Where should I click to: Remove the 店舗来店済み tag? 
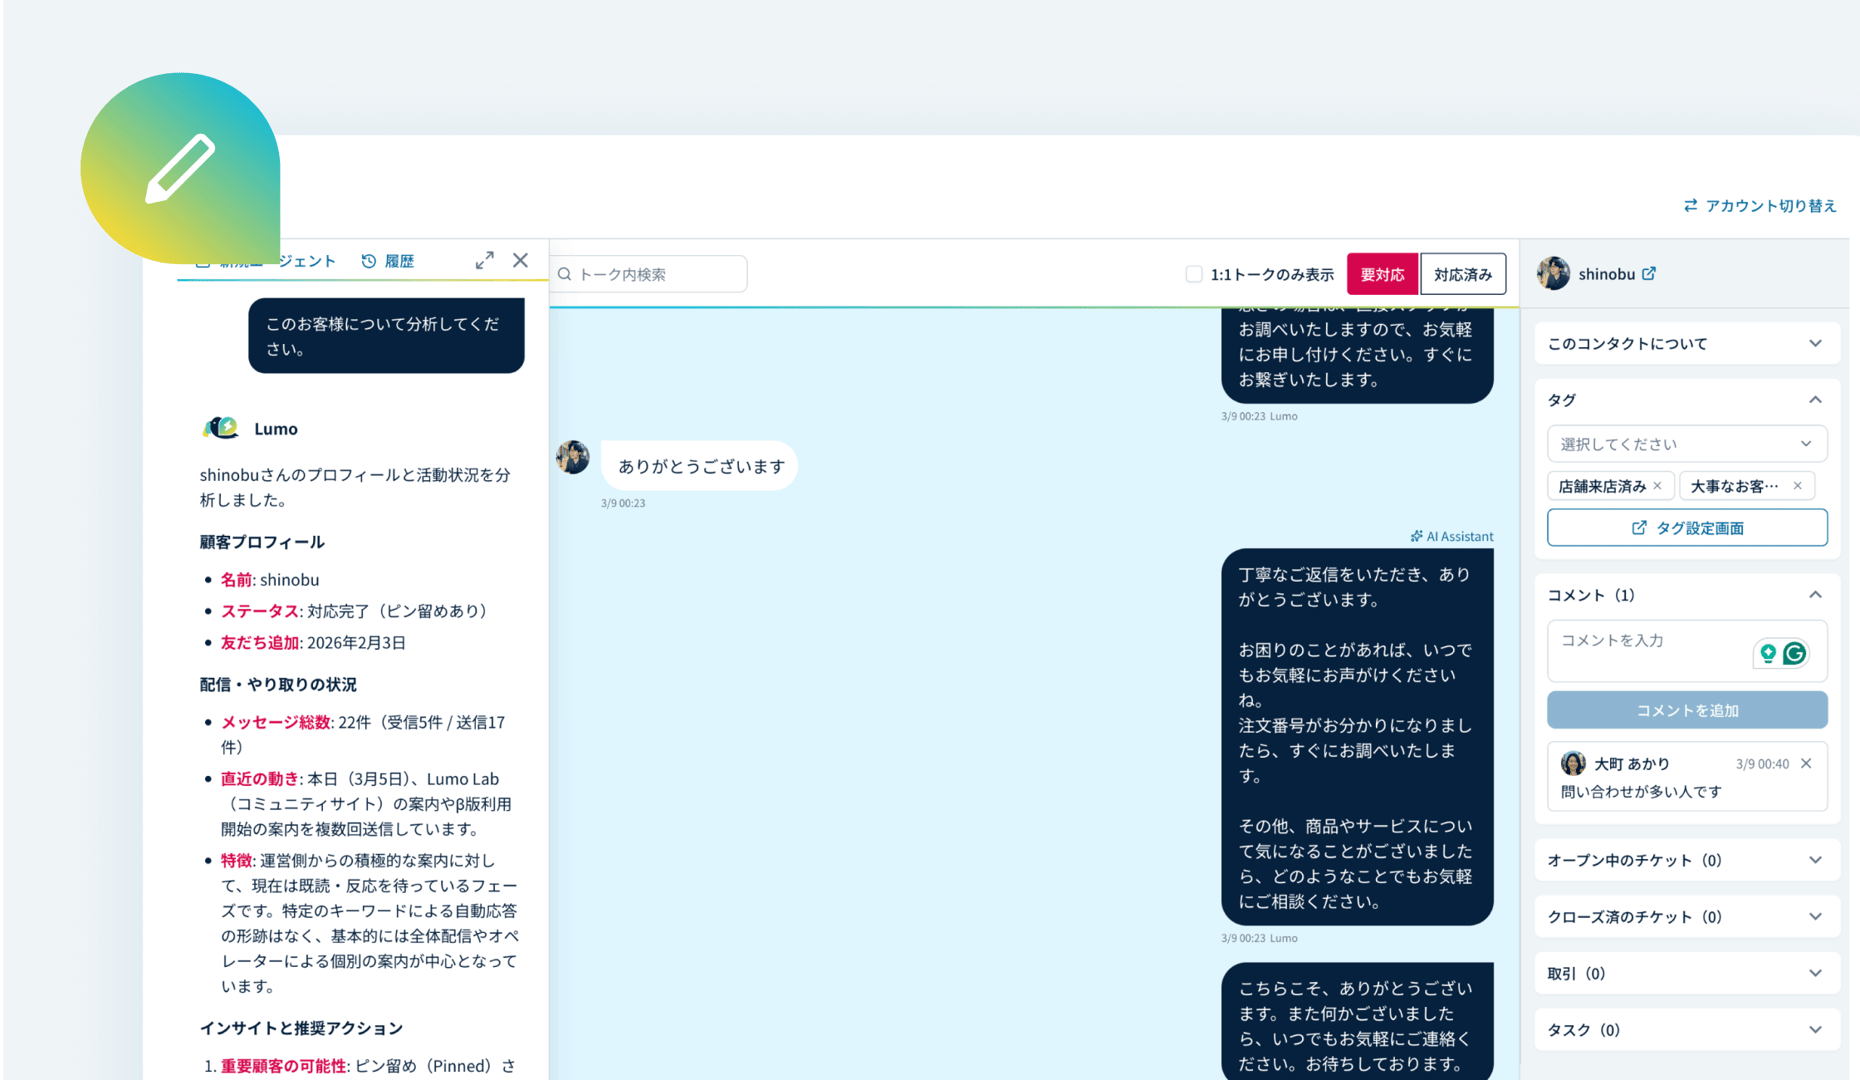(1657, 486)
